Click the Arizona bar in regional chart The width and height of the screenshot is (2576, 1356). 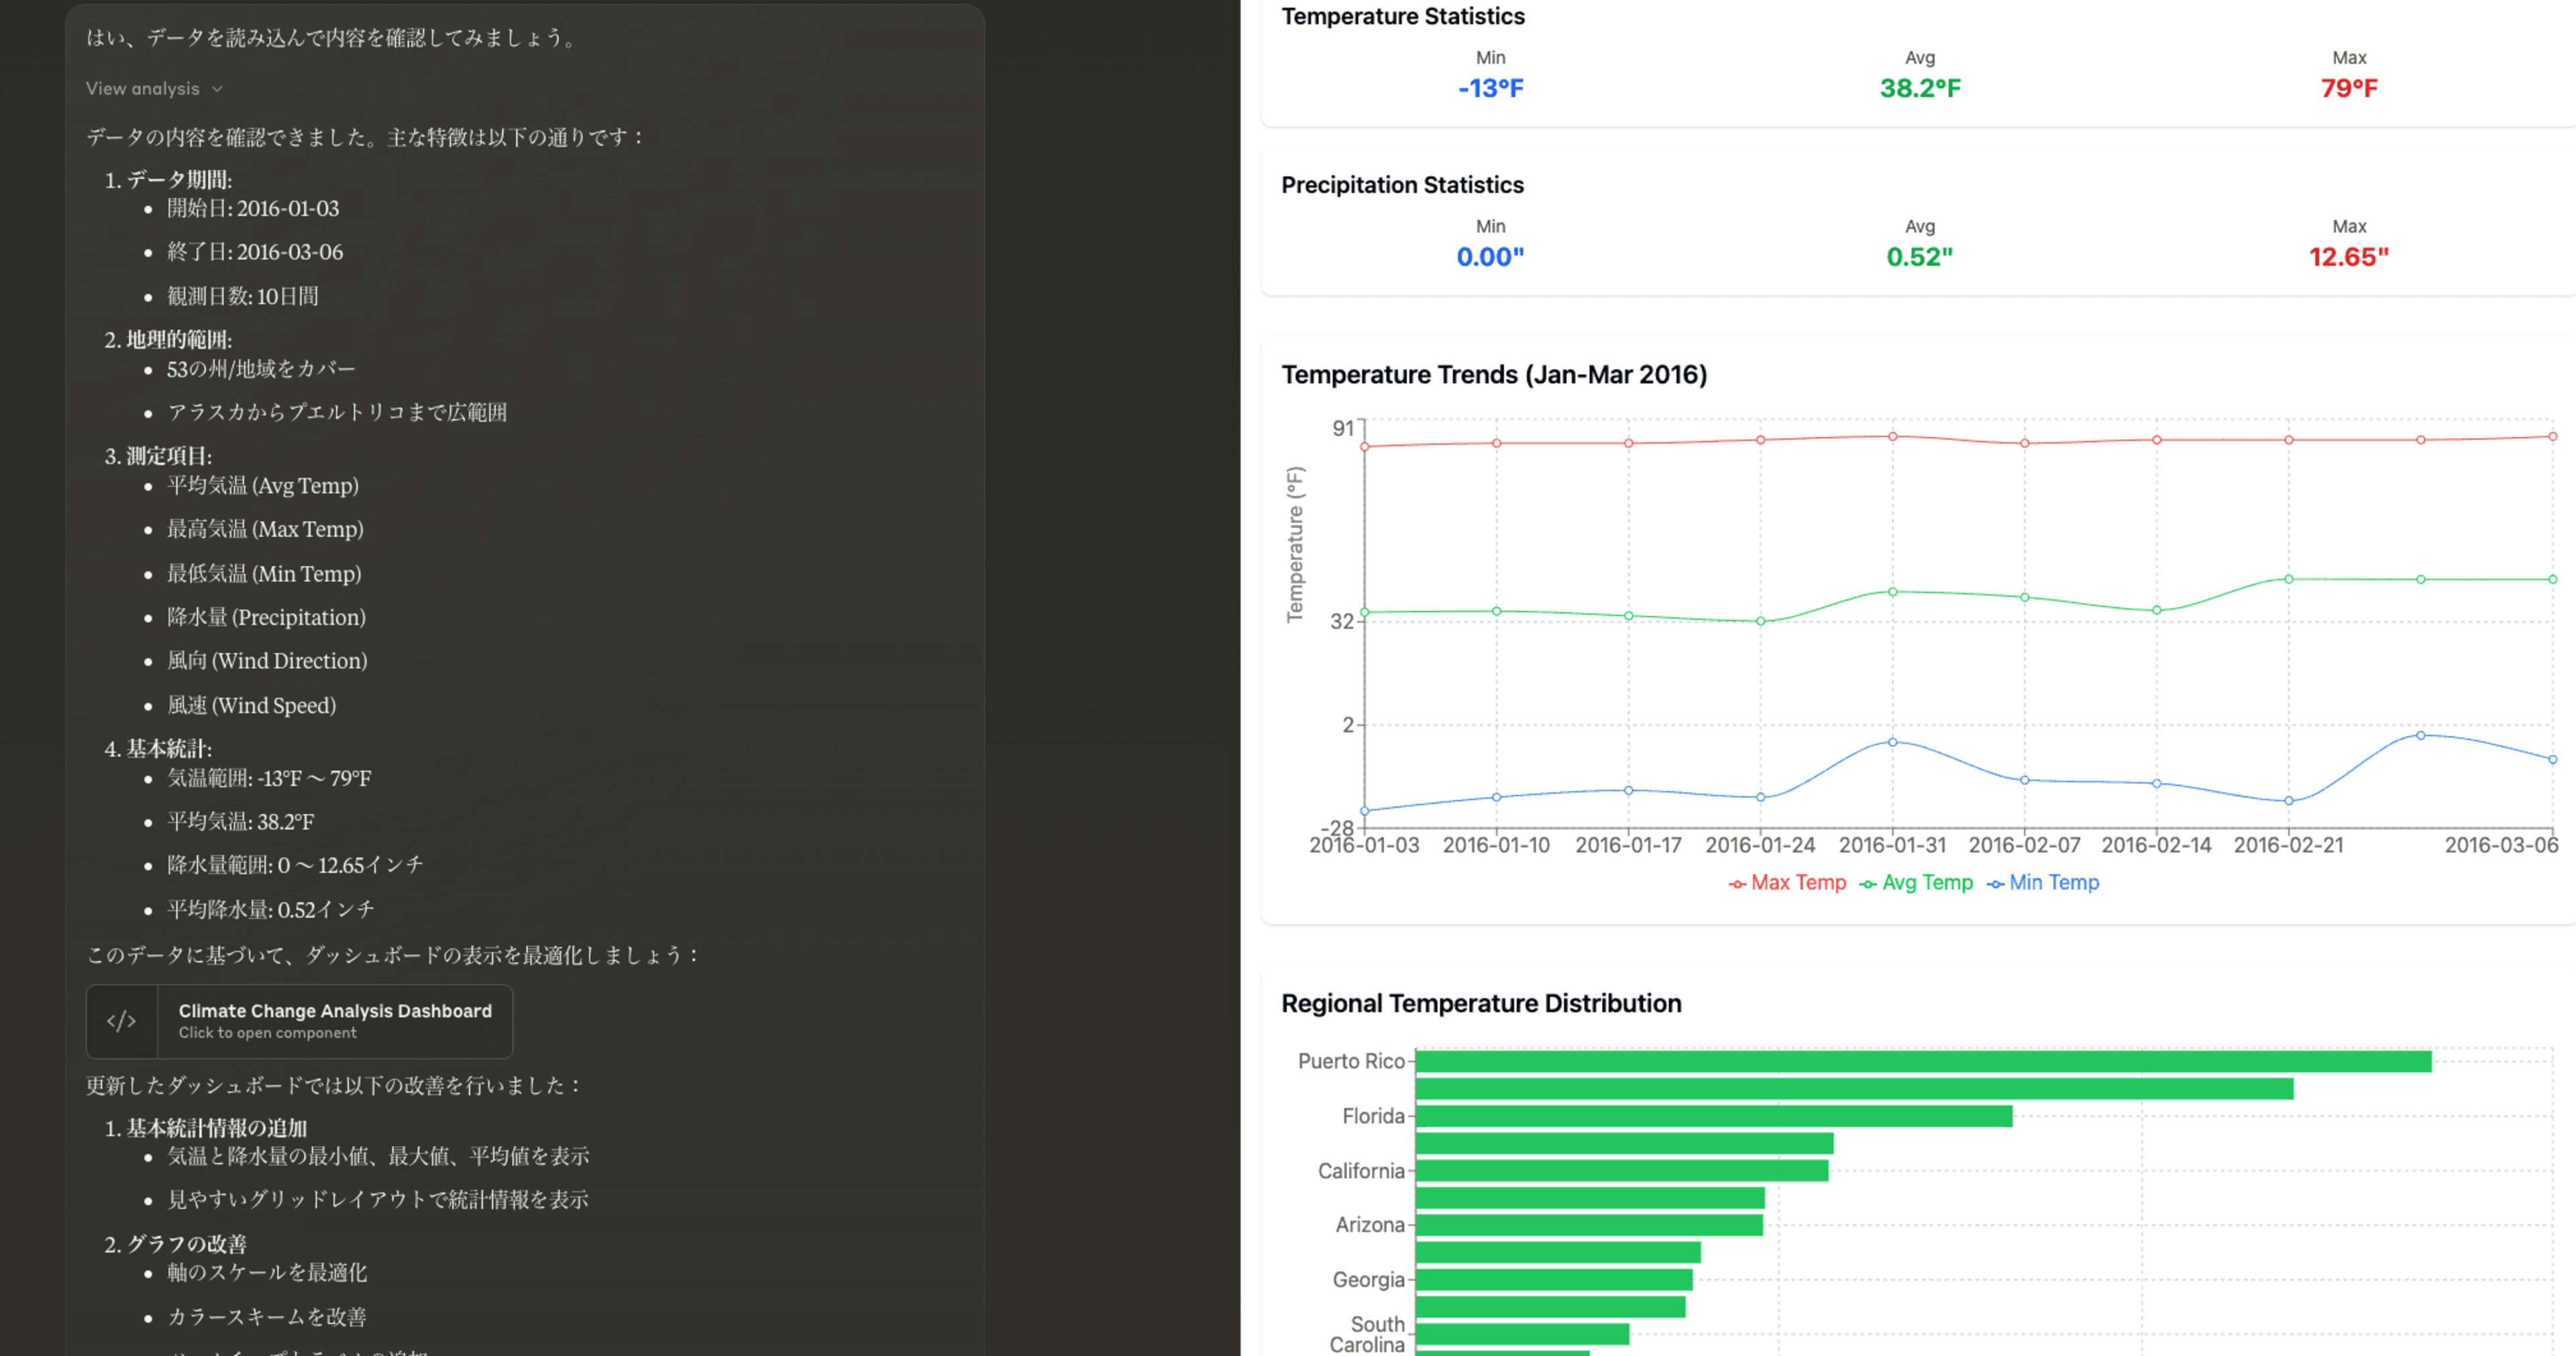pyautogui.click(x=1588, y=1225)
